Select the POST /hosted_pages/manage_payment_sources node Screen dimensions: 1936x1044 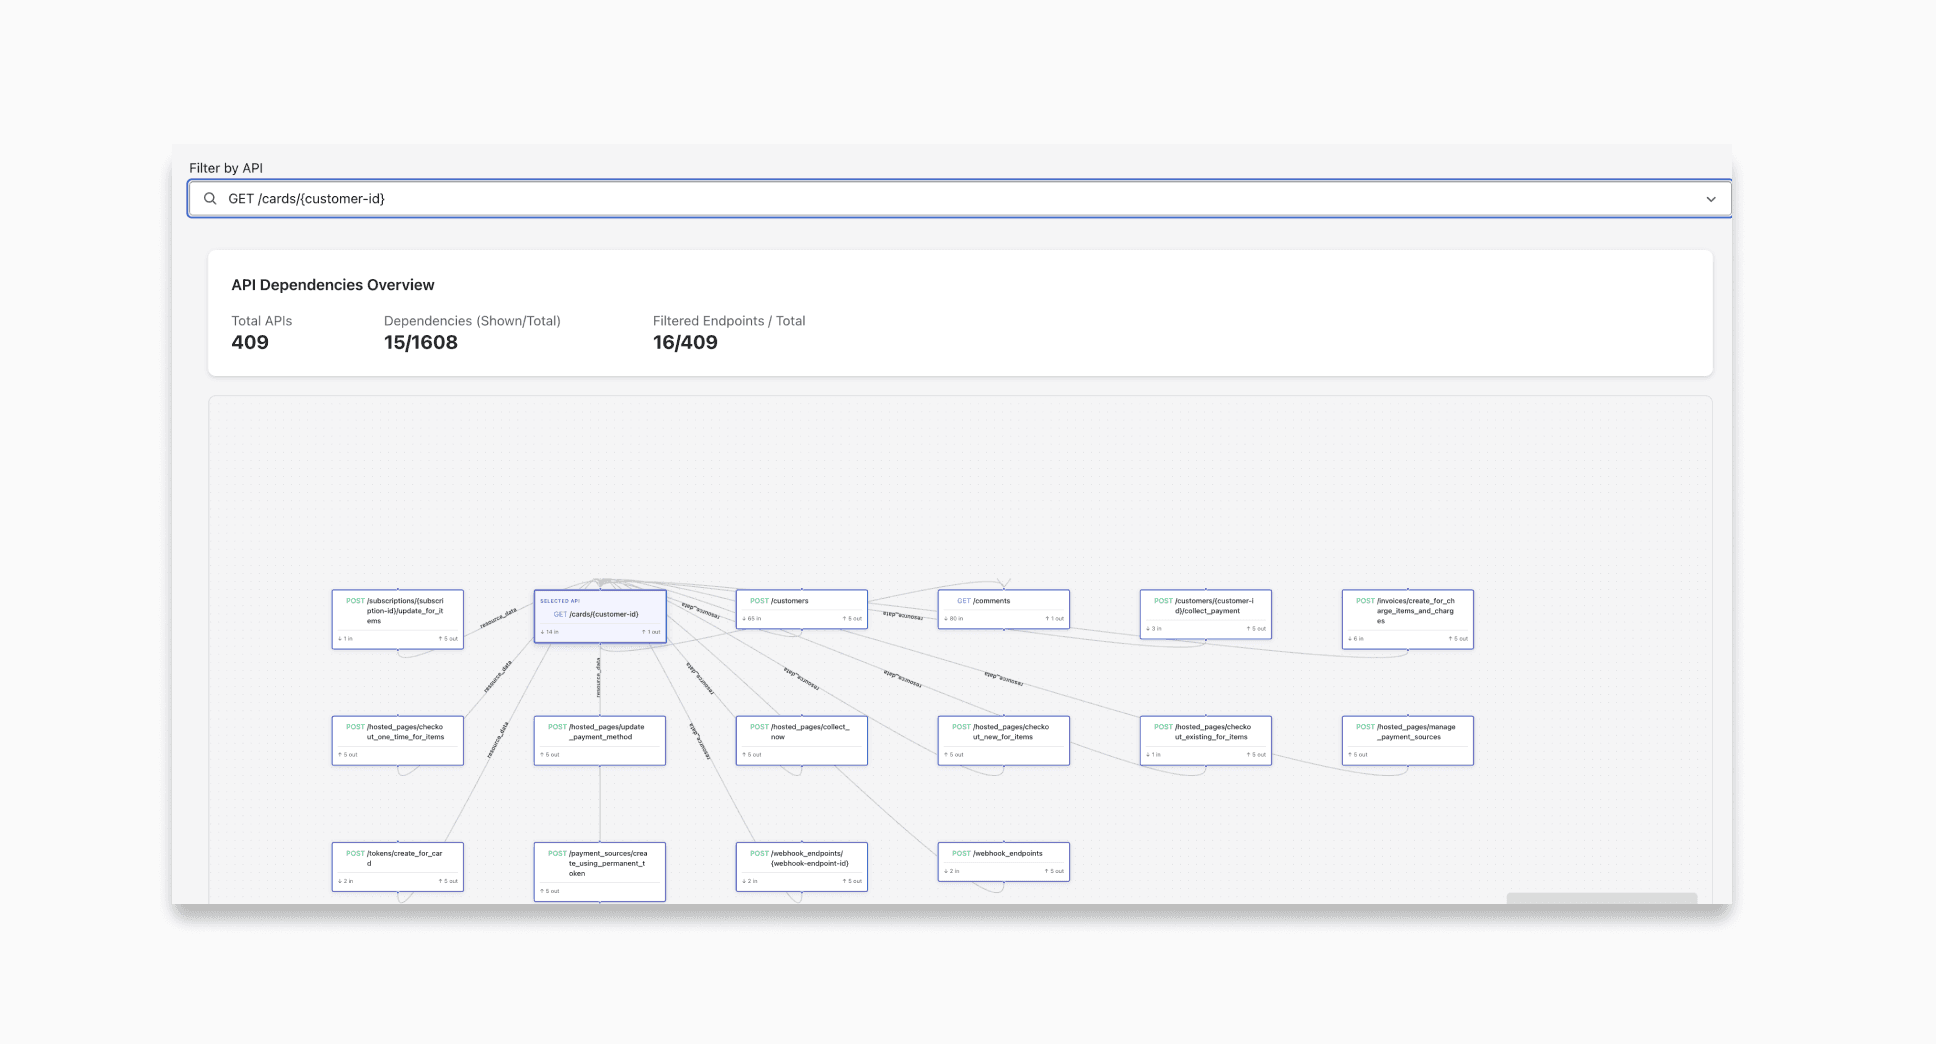[x=1407, y=739]
